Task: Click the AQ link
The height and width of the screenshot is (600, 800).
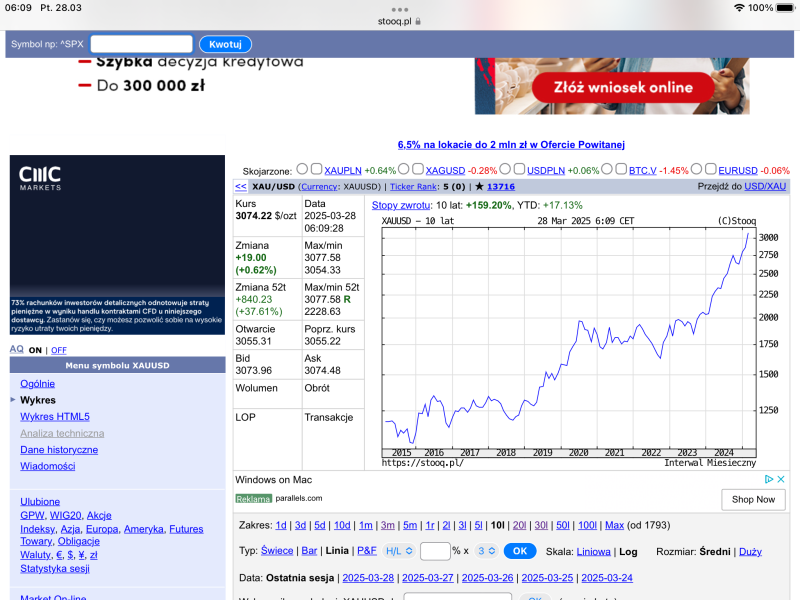Action: click(16, 349)
